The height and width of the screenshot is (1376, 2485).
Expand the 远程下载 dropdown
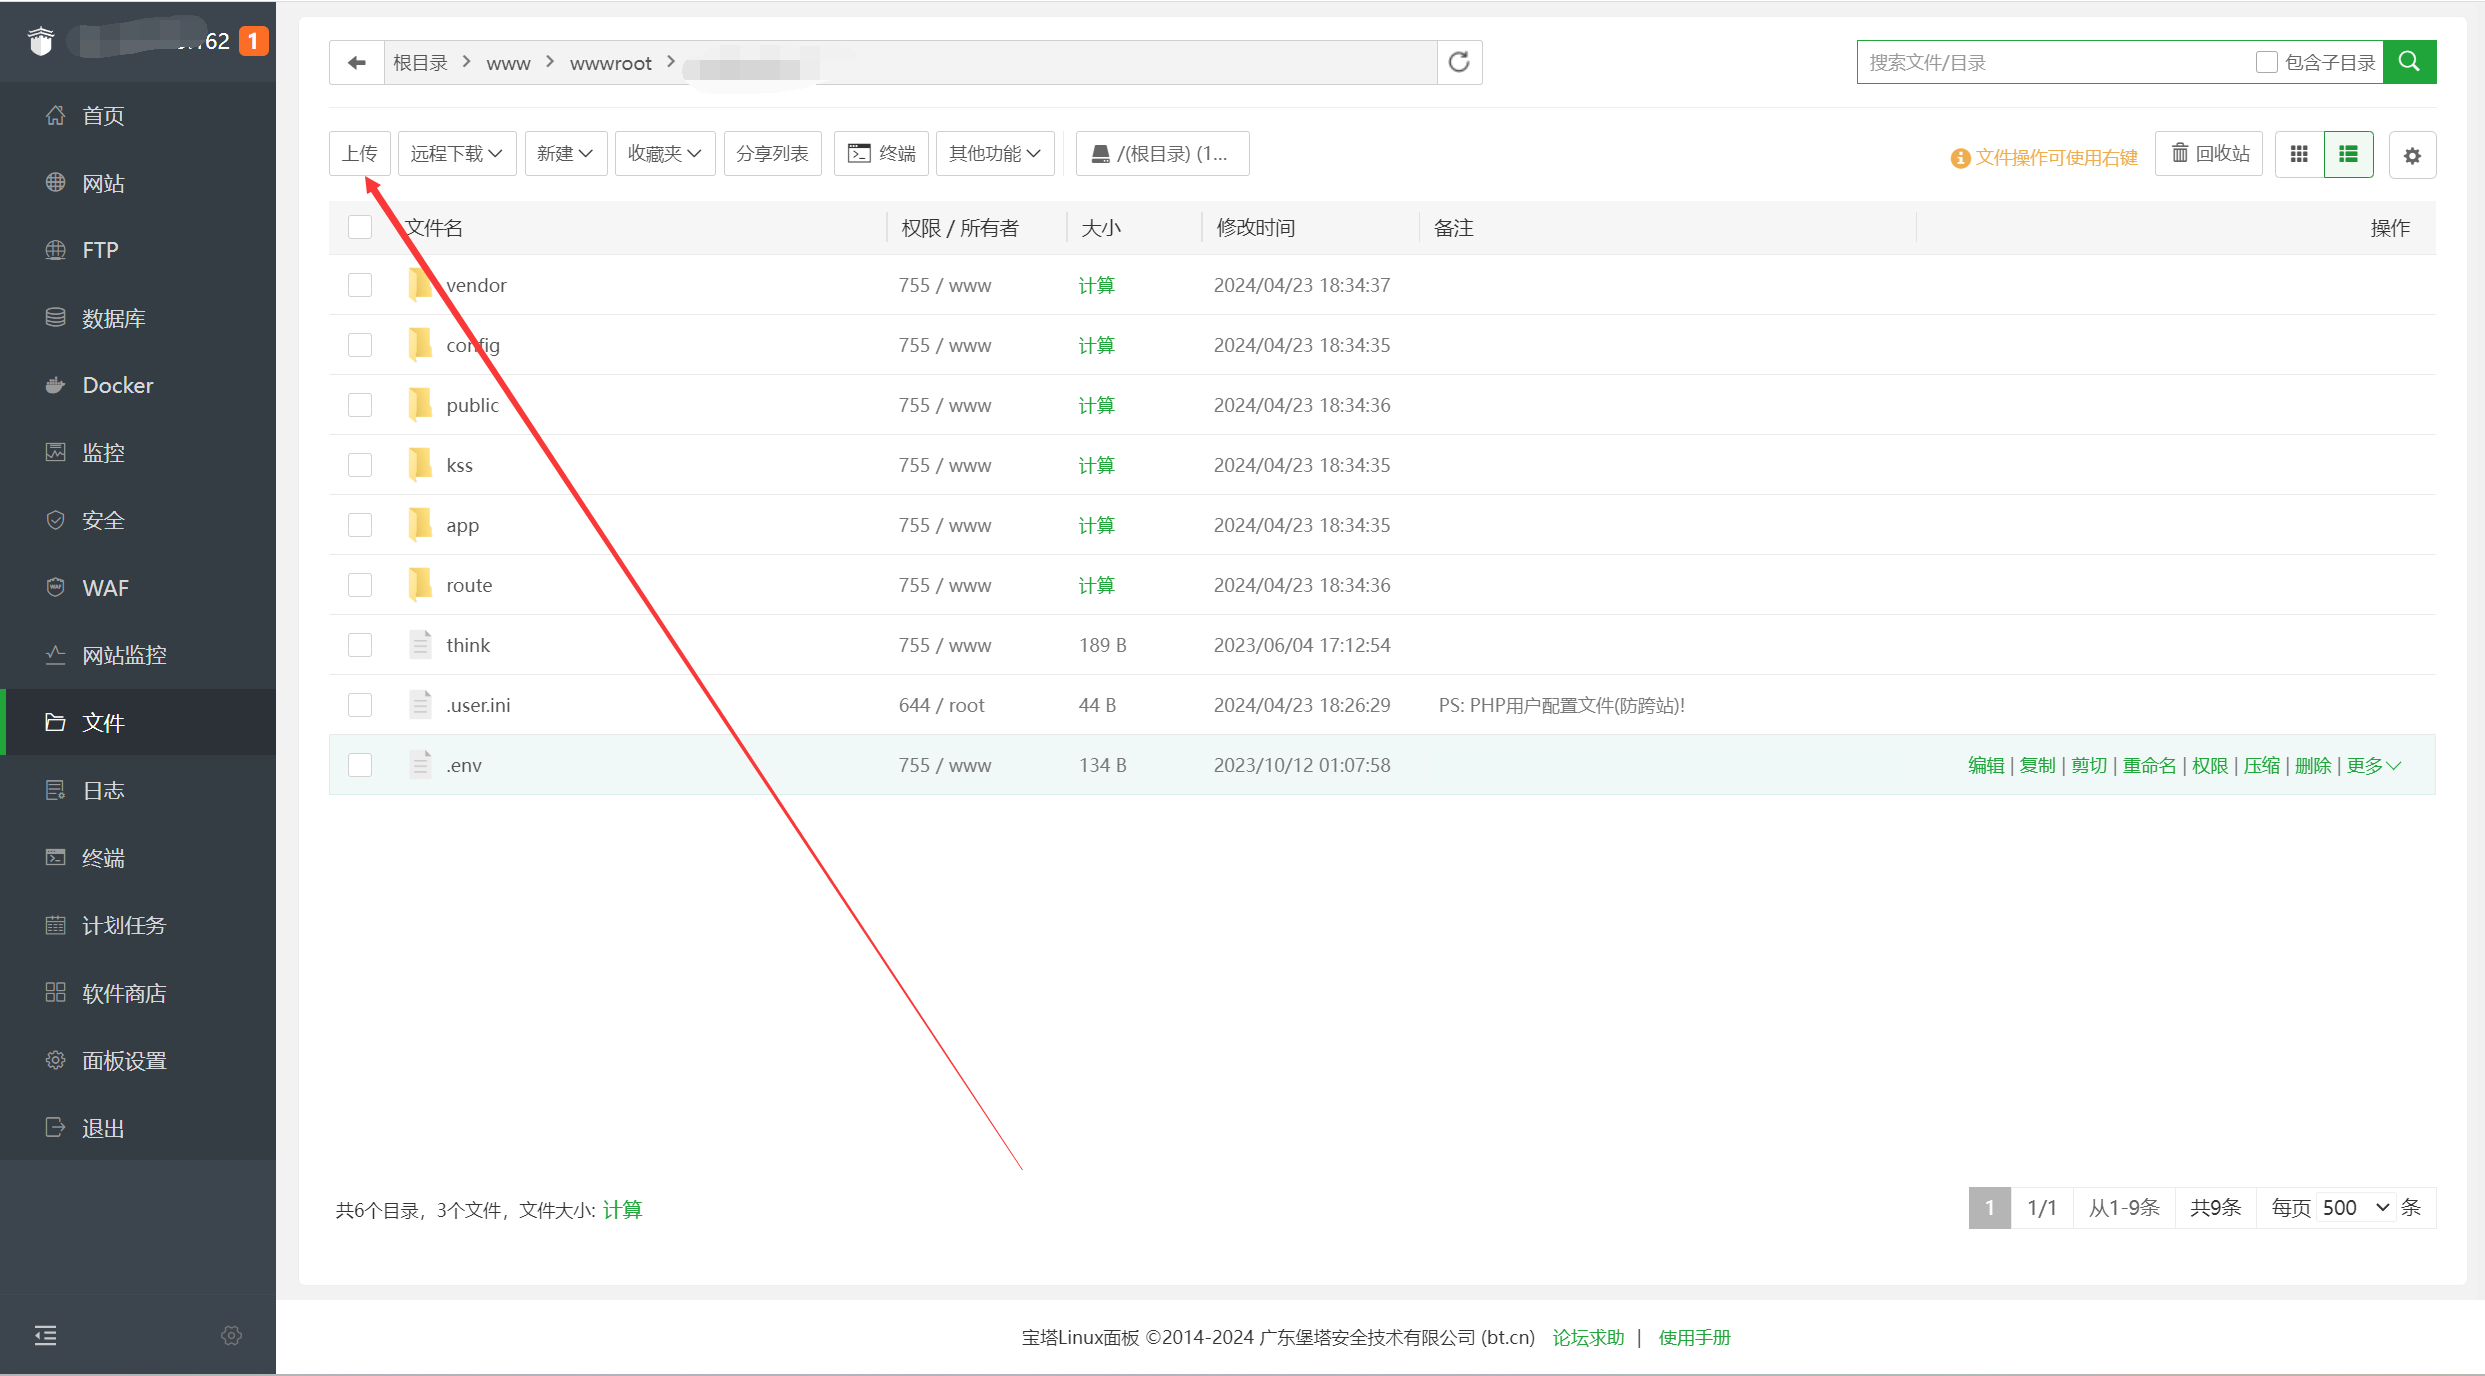click(x=457, y=153)
